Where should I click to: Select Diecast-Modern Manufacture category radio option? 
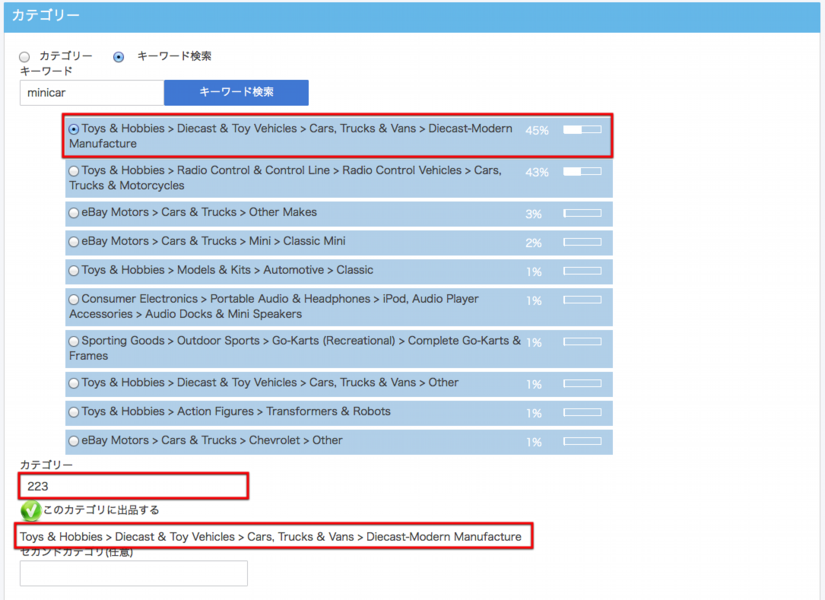coord(74,129)
